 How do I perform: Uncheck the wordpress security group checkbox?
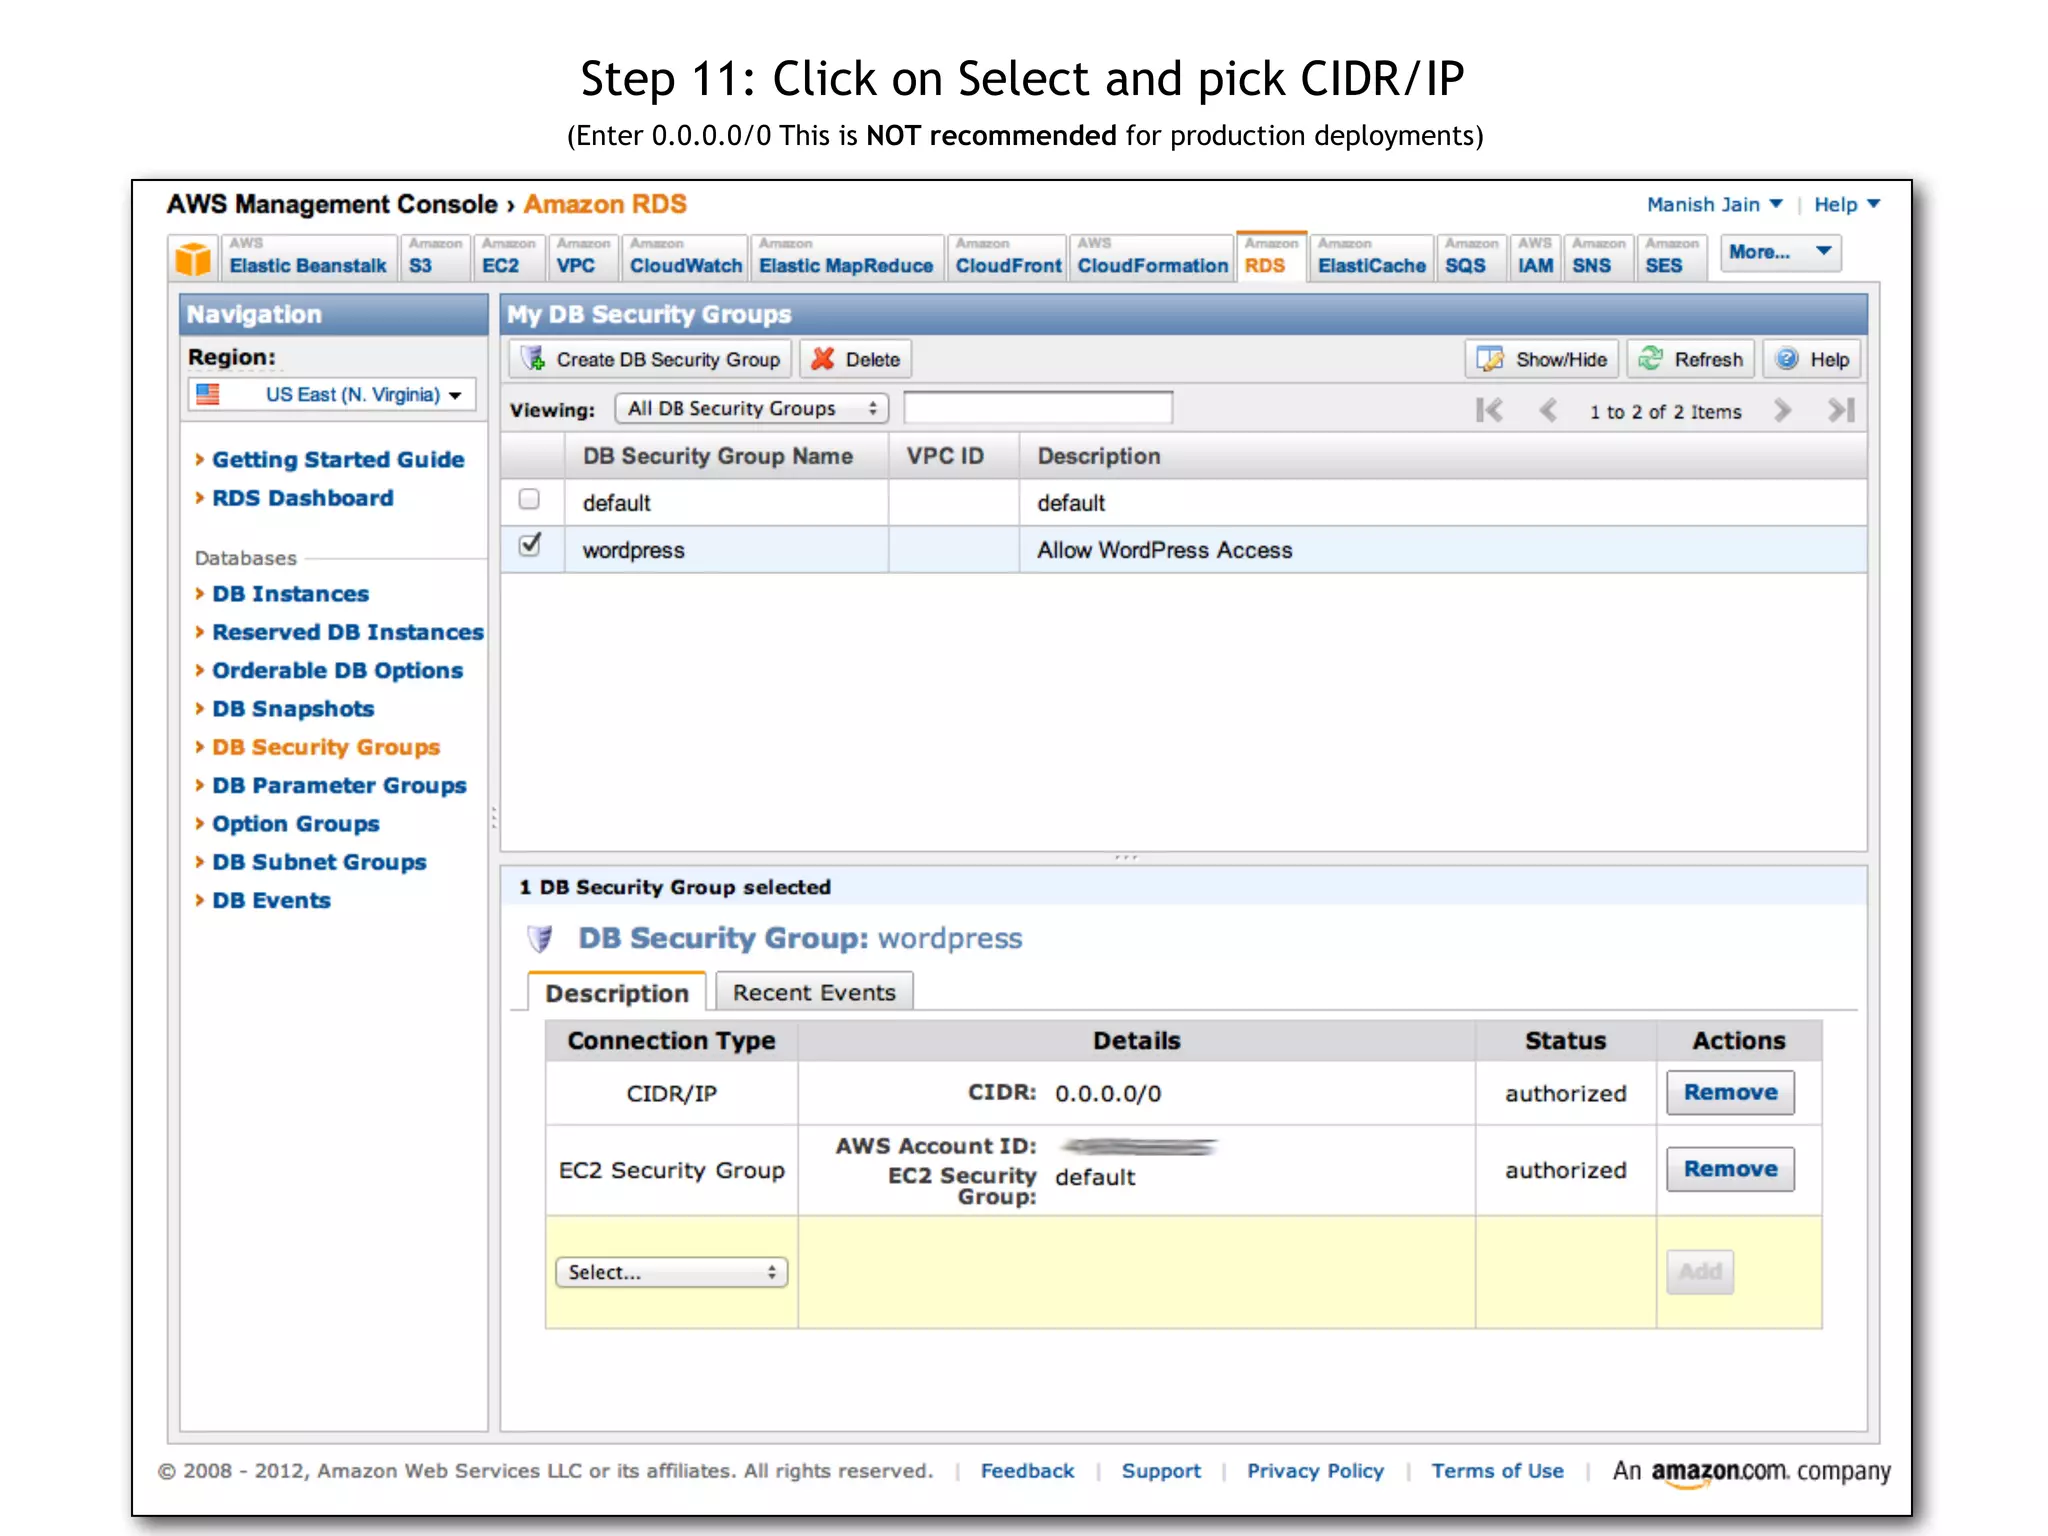pyautogui.click(x=529, y=545)
